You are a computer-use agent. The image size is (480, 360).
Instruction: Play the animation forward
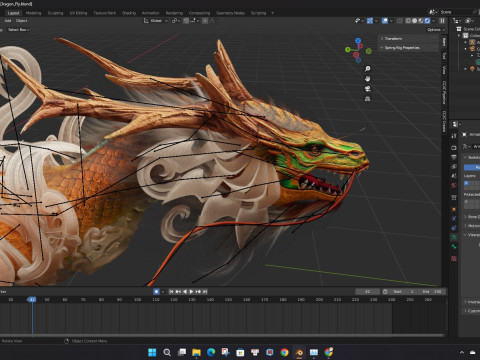click(191, 292)
